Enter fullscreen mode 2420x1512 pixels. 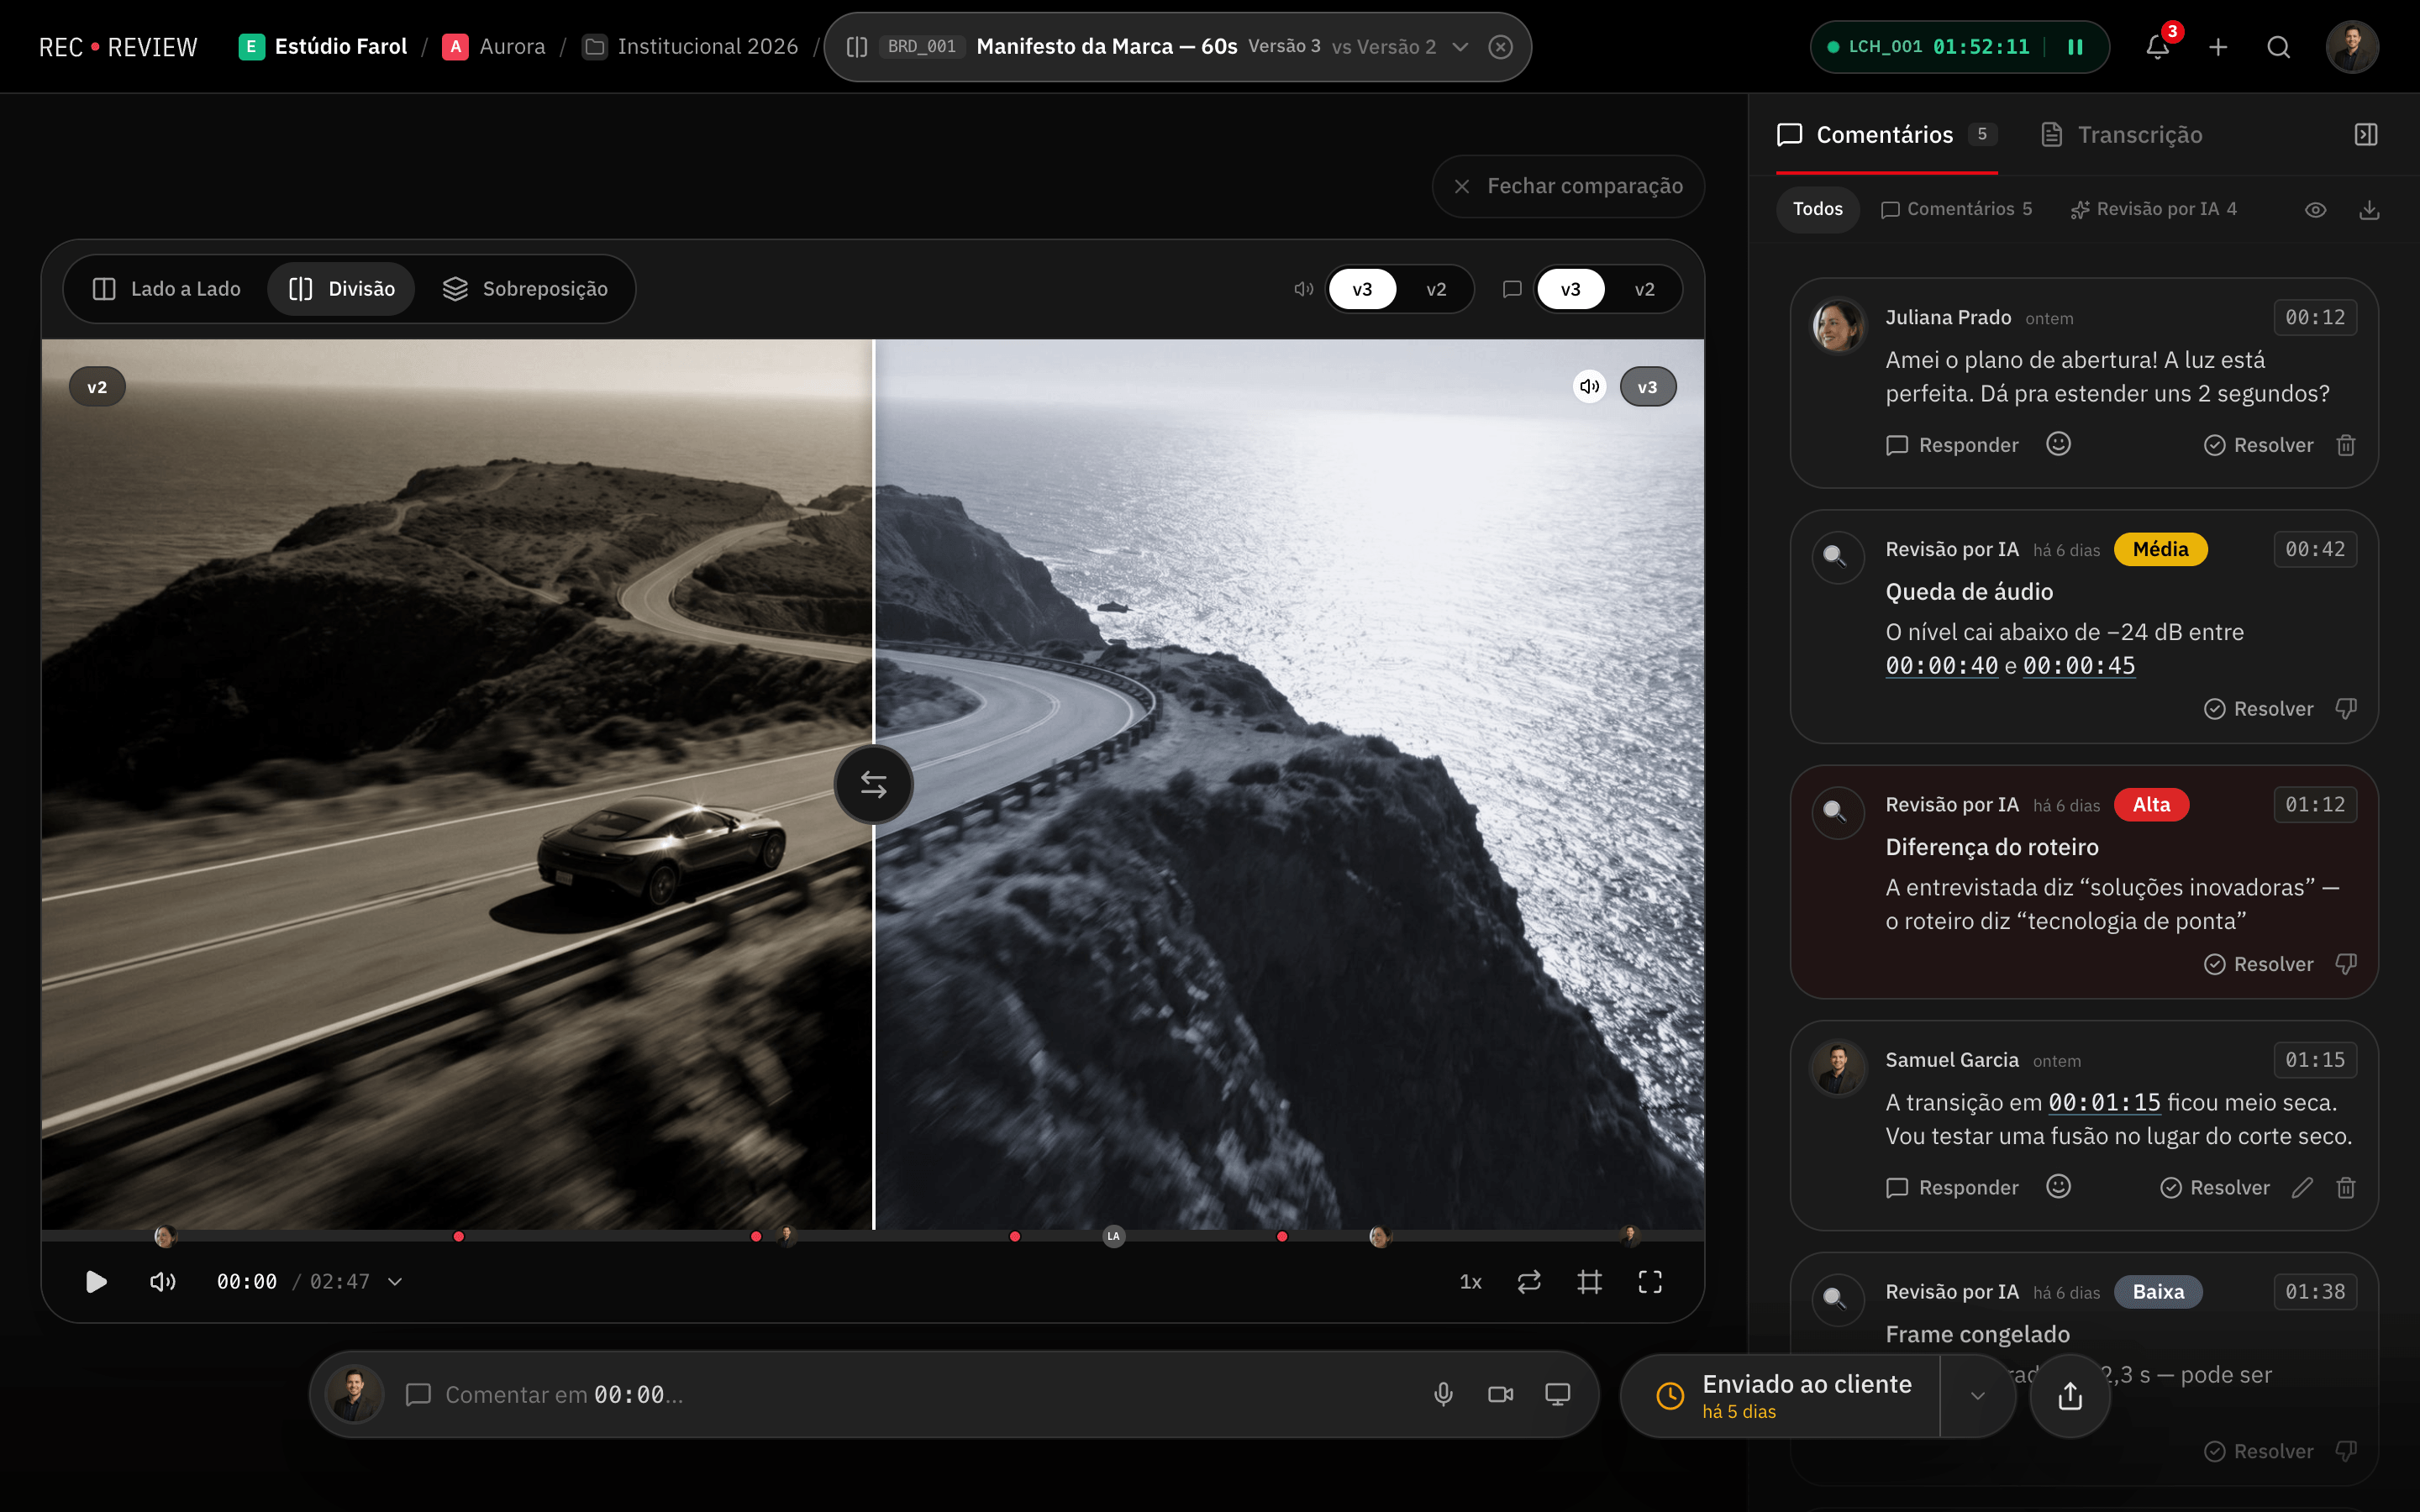click(x=1650, y=1282)
